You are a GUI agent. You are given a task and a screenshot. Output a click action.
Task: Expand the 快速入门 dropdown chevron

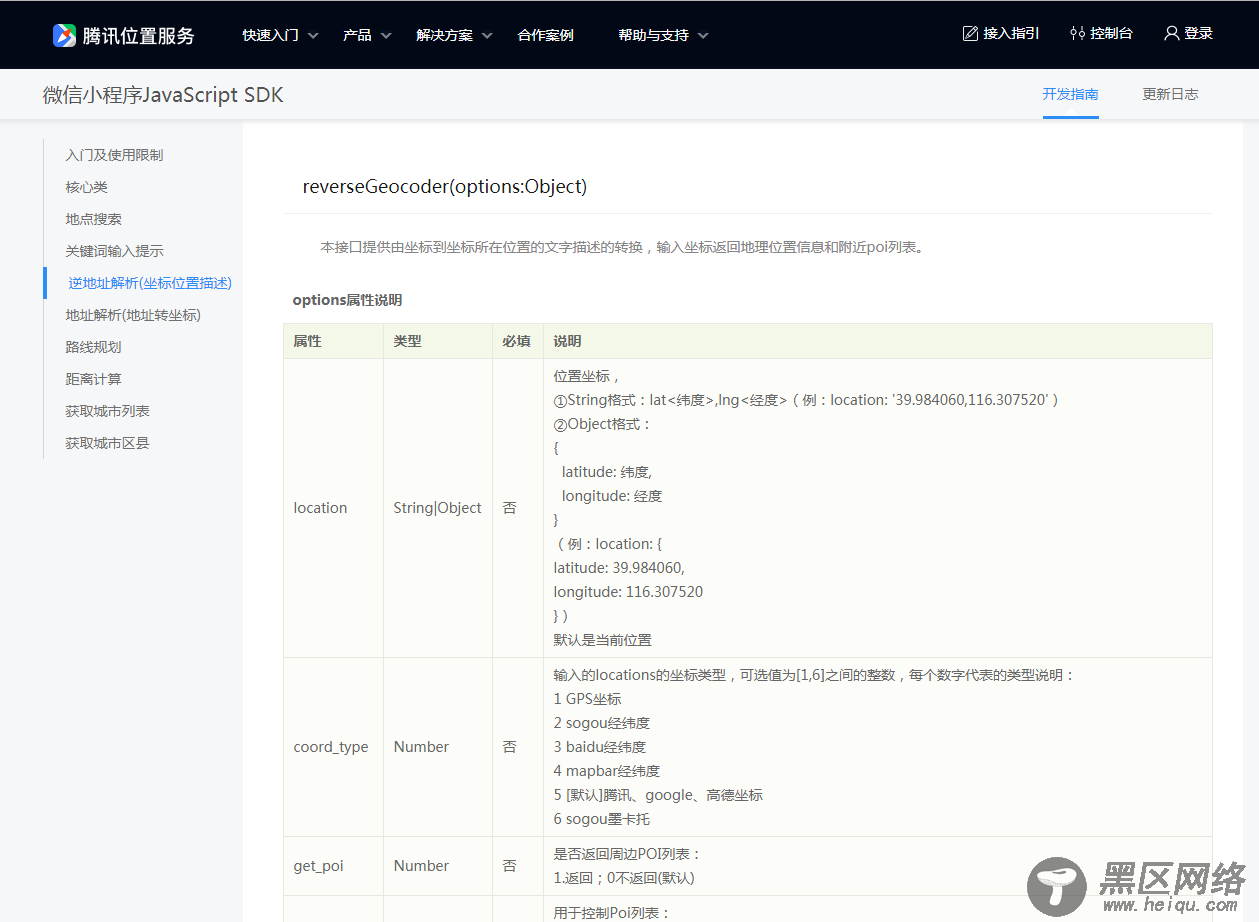(313, 36)
